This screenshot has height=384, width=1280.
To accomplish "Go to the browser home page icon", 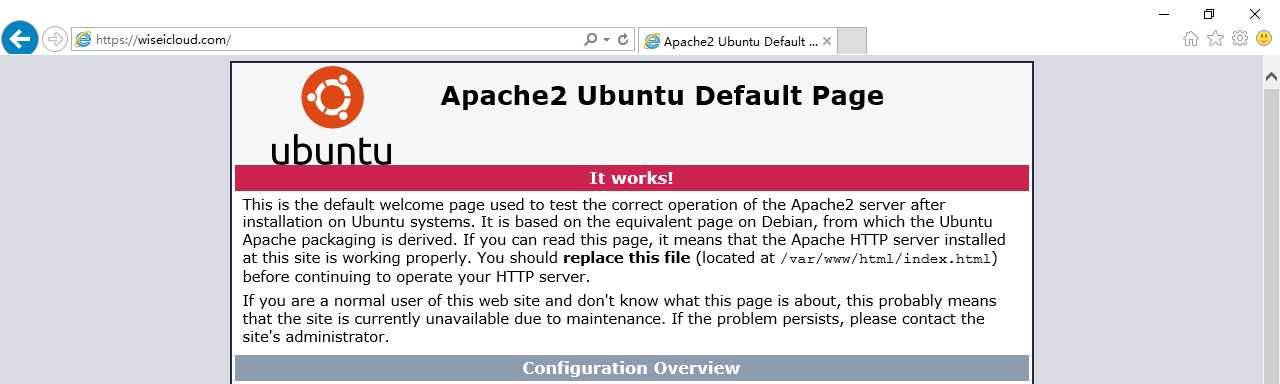I will pos(1190,38).
